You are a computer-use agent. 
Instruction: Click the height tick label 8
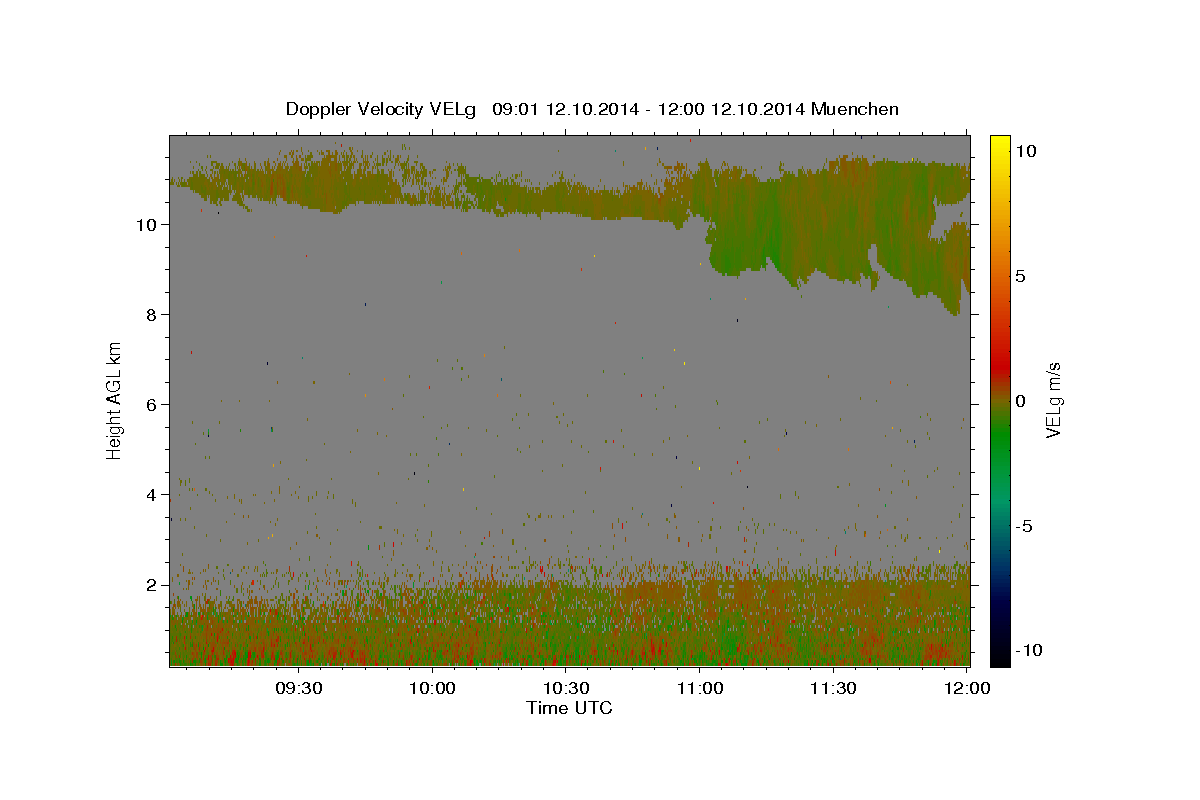tap(152, 315)
